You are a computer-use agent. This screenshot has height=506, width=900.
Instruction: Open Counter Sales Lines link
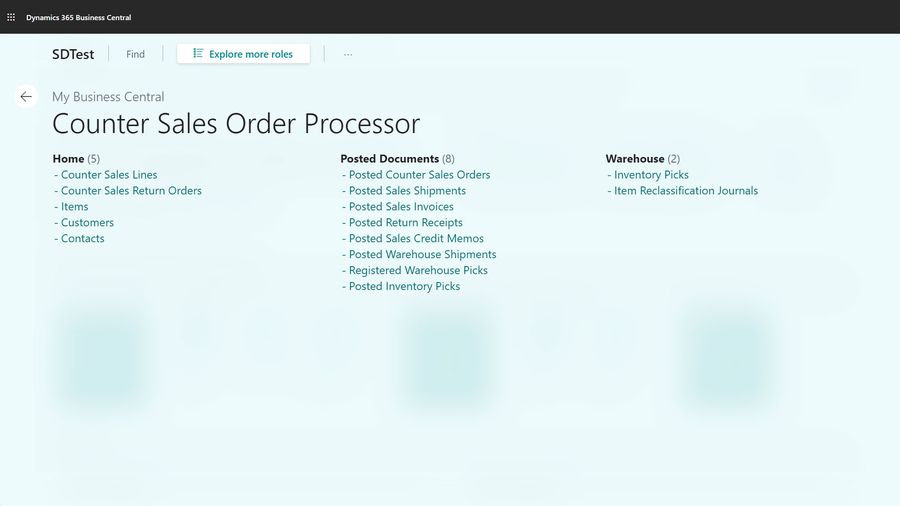point(109,175)
